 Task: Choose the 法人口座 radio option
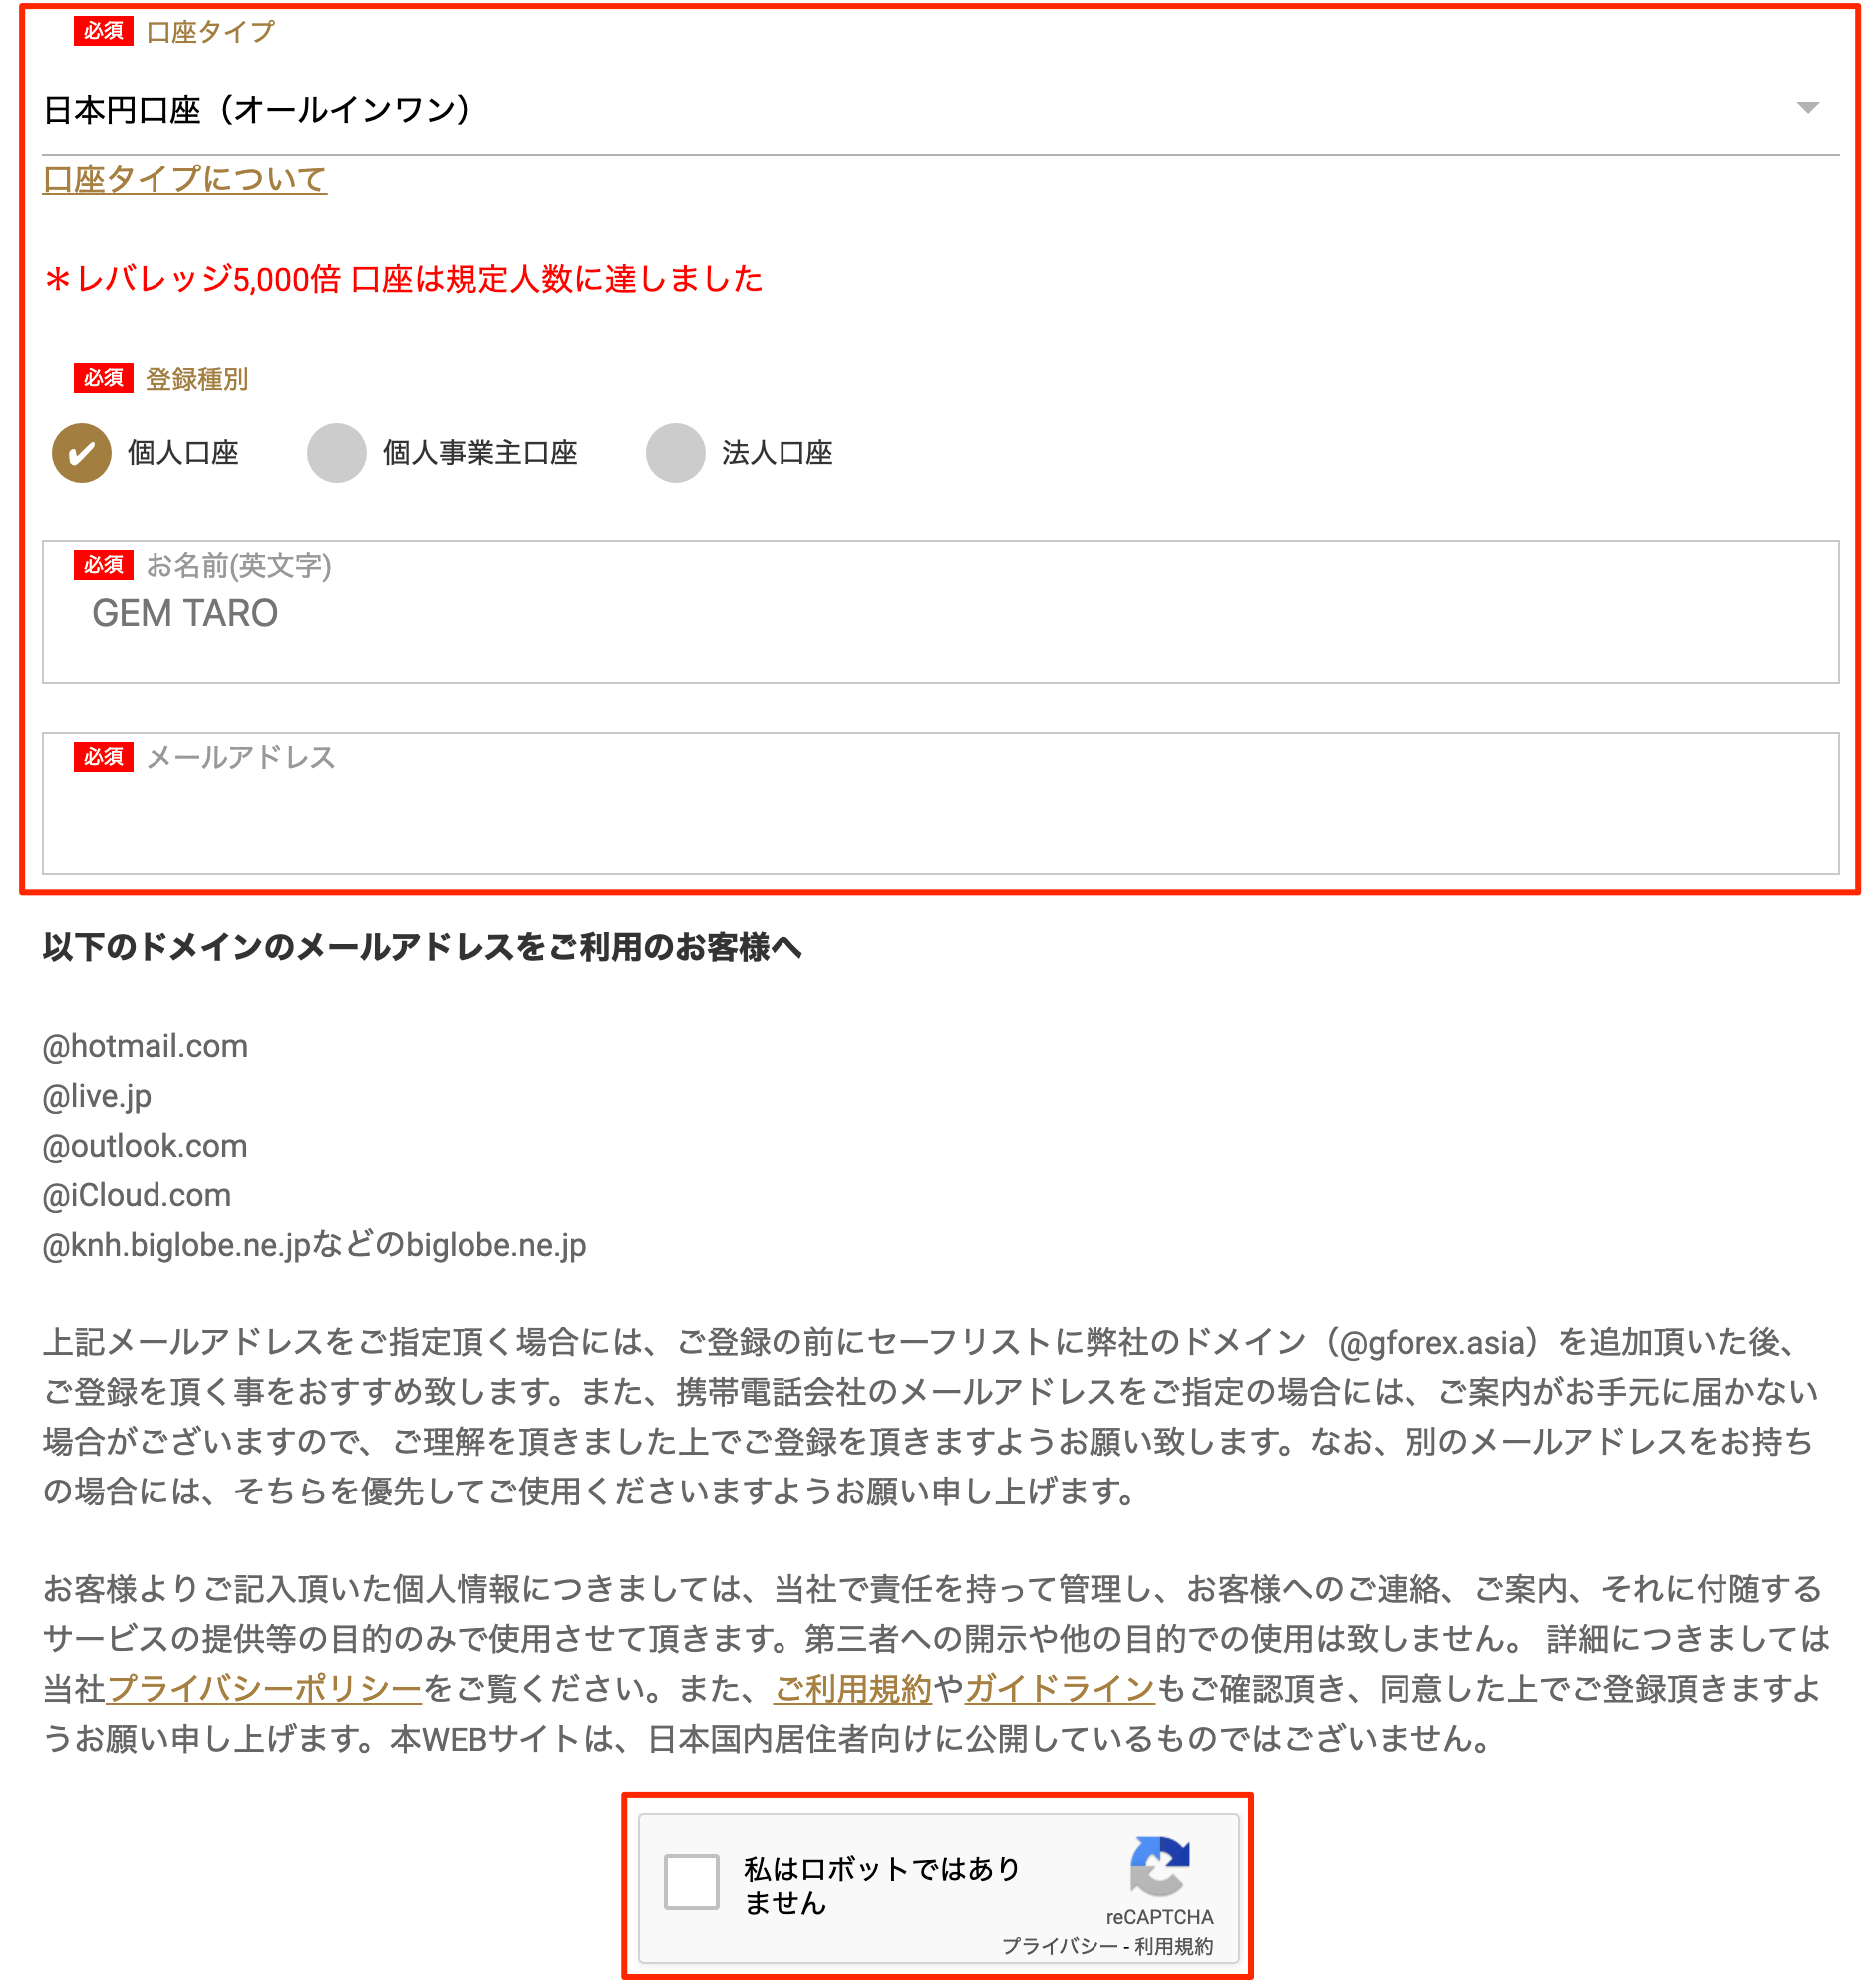pos(675,453)
